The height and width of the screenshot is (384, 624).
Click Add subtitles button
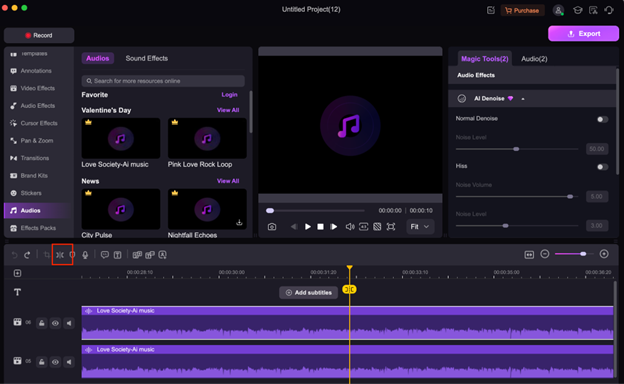(x=309, y=292)
